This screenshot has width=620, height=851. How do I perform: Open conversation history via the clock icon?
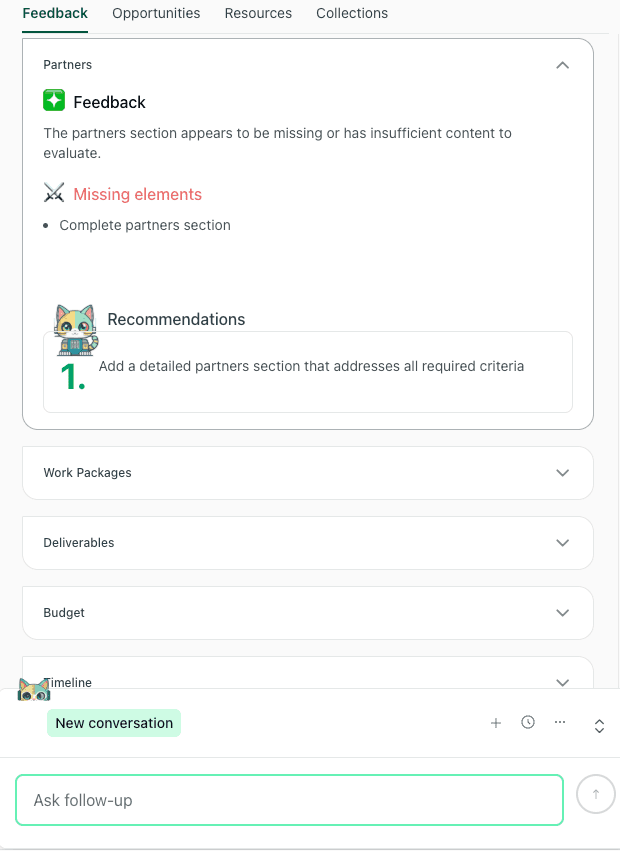coord(528,722)
